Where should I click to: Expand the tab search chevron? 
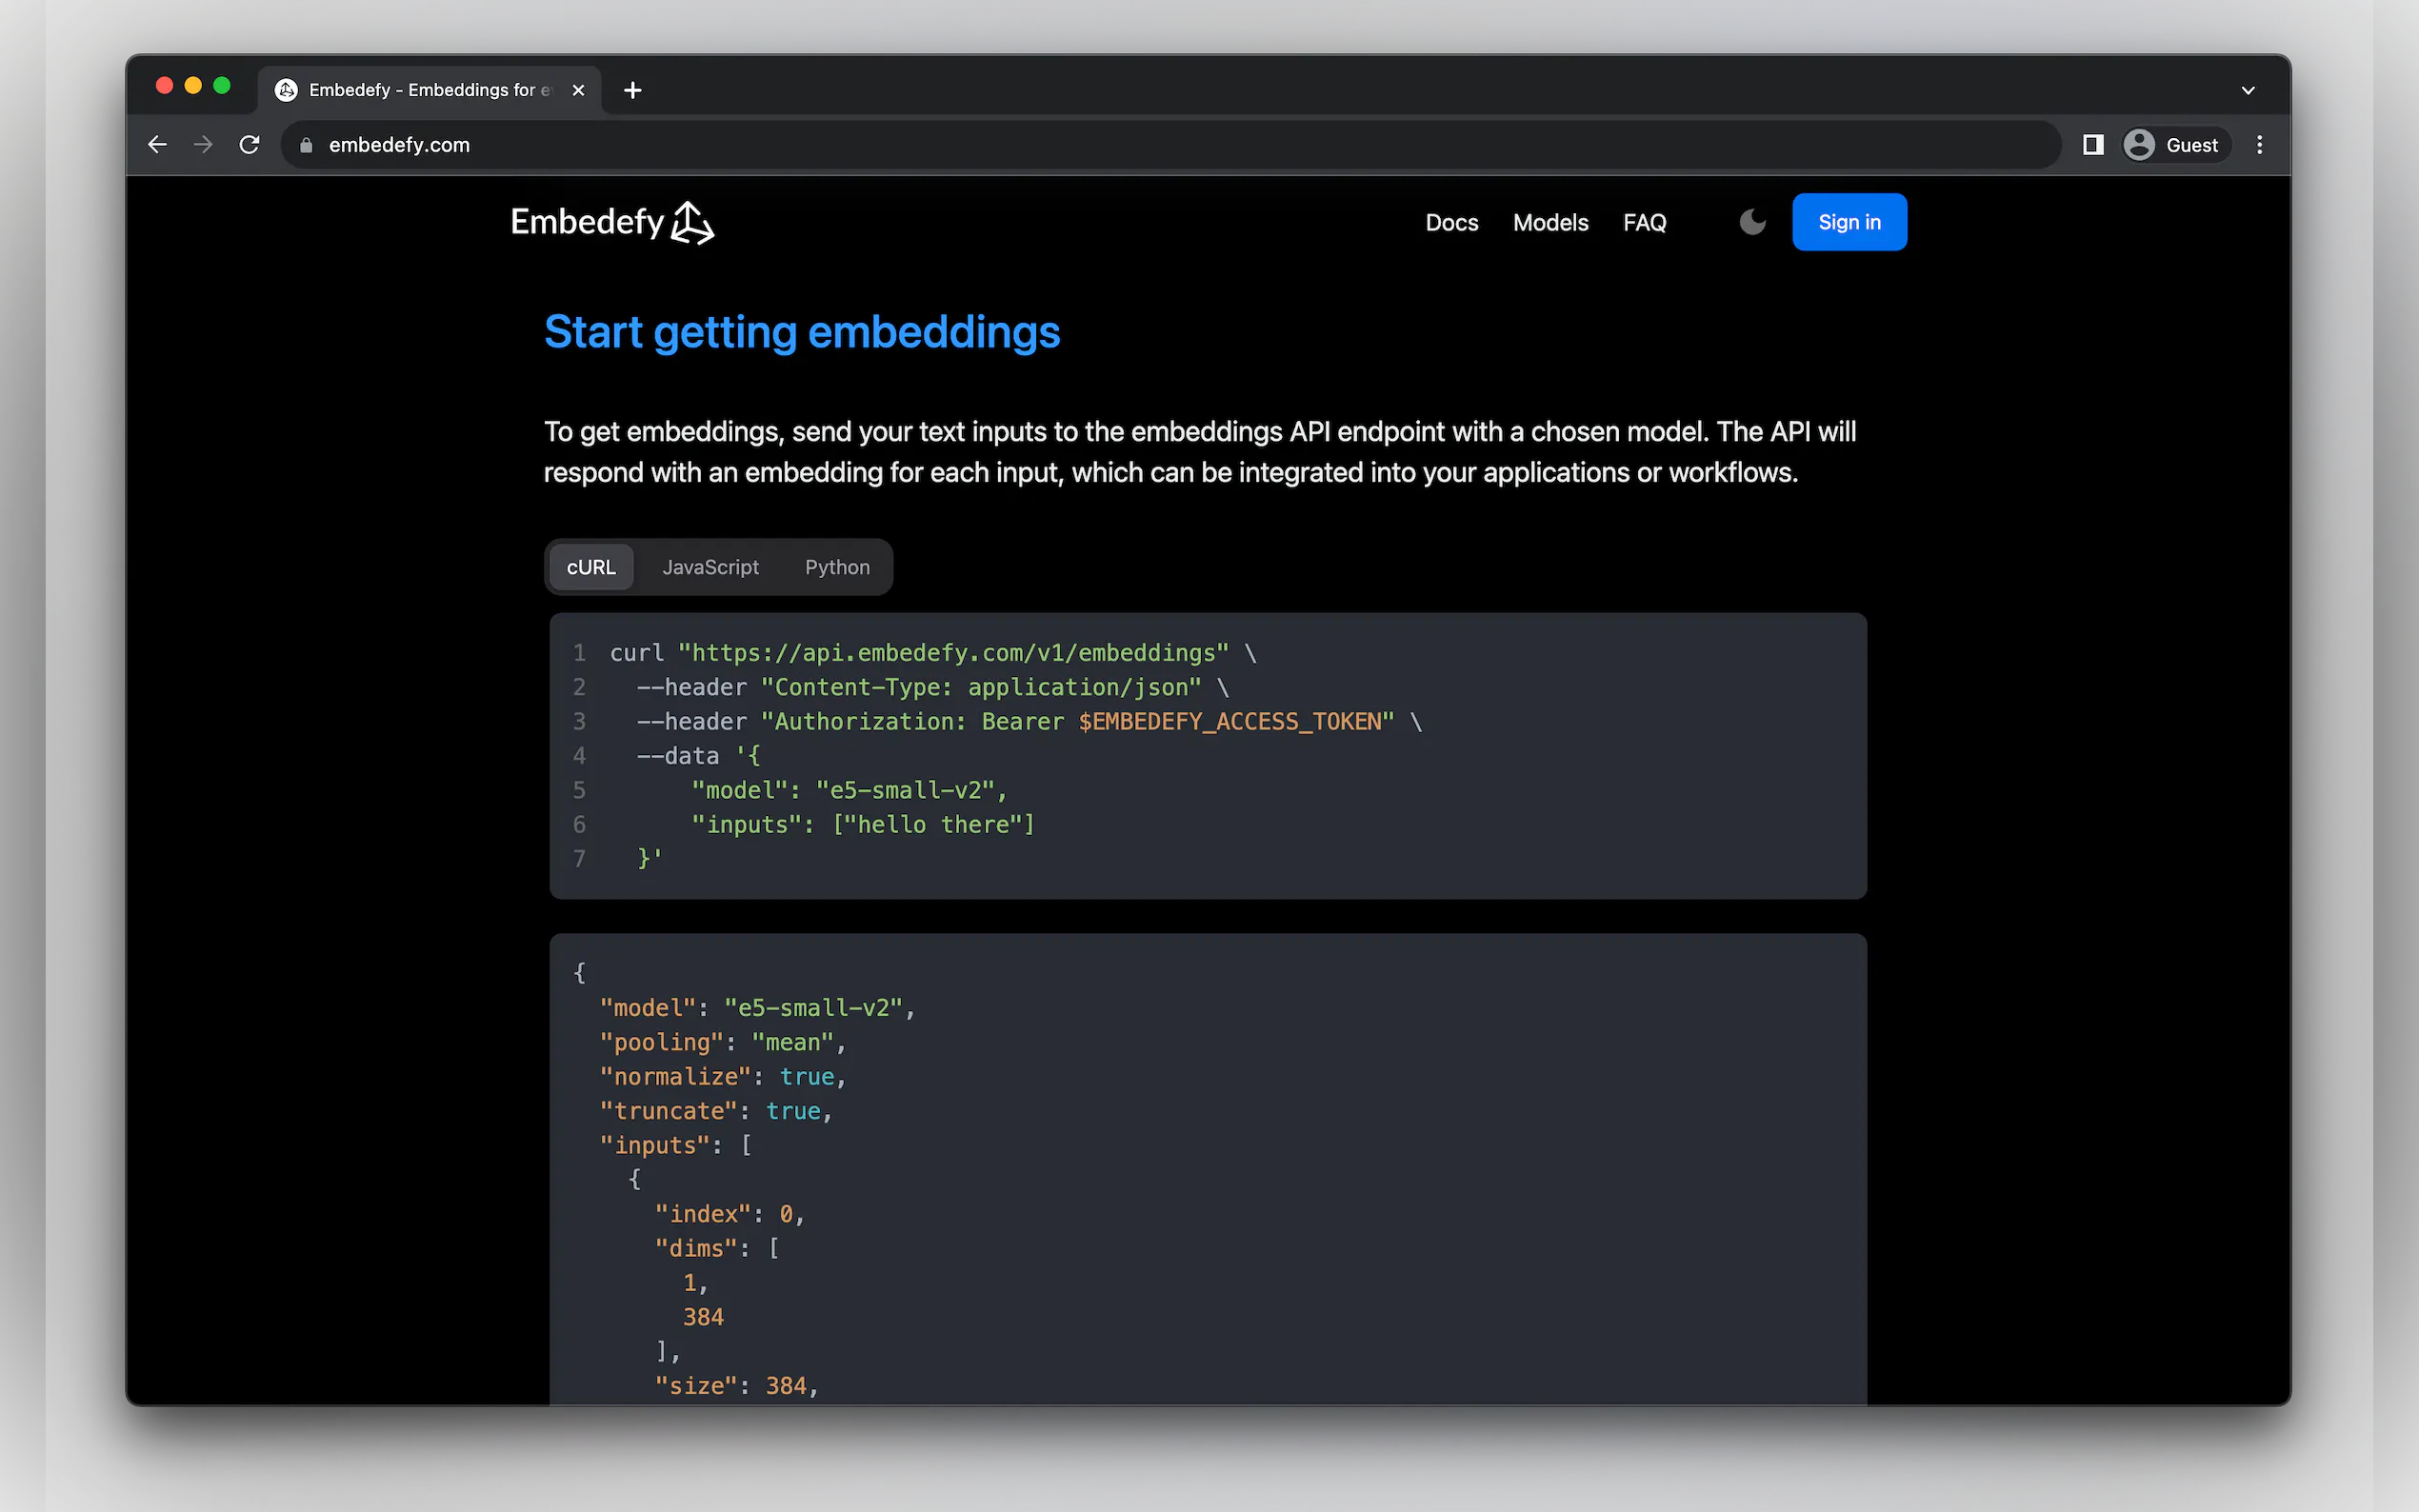coord(2248,90)
